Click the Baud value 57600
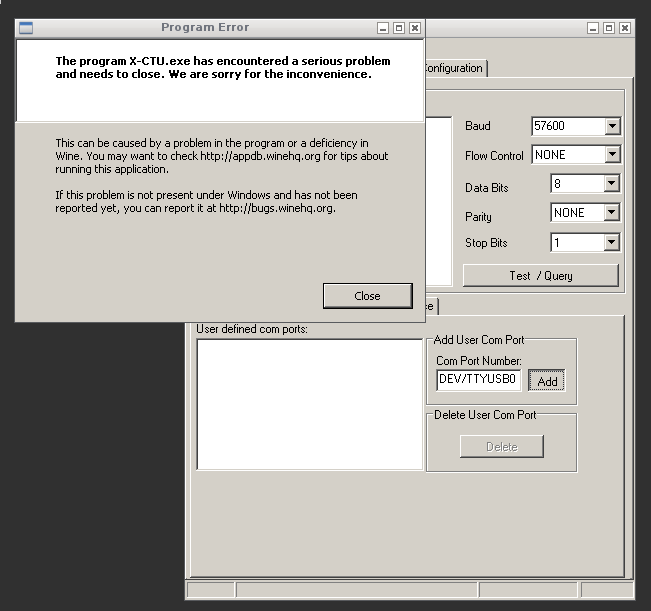 pos(549,126)
